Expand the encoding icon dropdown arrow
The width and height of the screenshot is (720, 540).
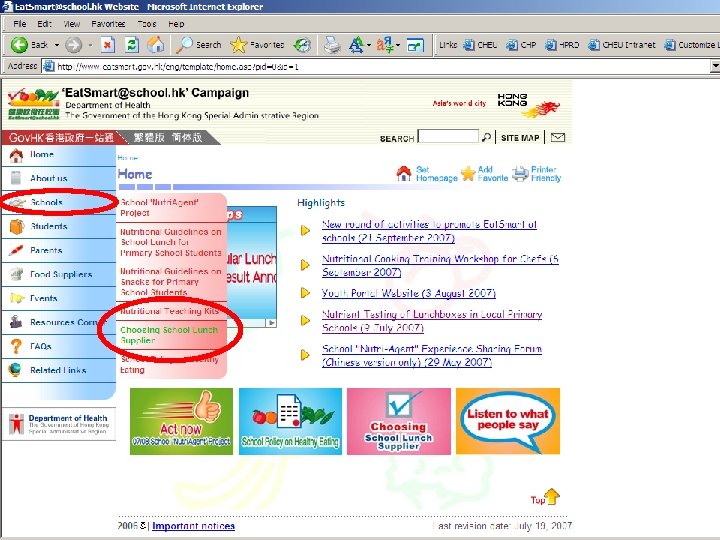[398, 45]
